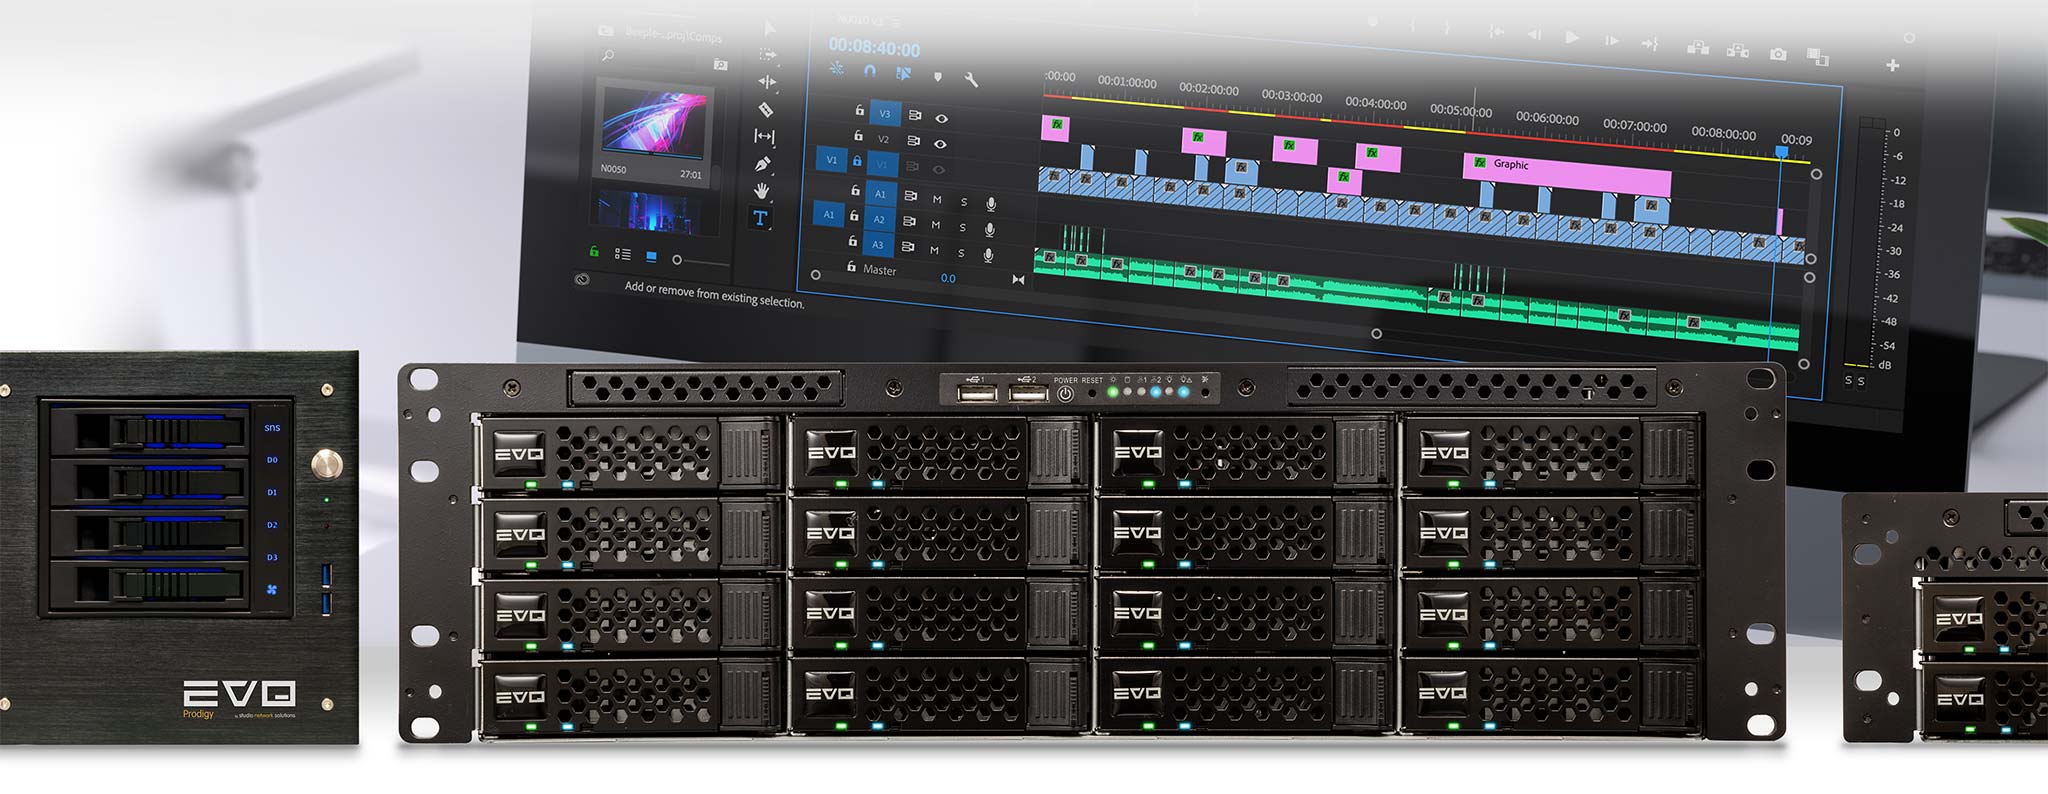The height and width of the screenshot is (794, 2048).
Task: Unlock the locked V1 track
Action: [856, 160]
